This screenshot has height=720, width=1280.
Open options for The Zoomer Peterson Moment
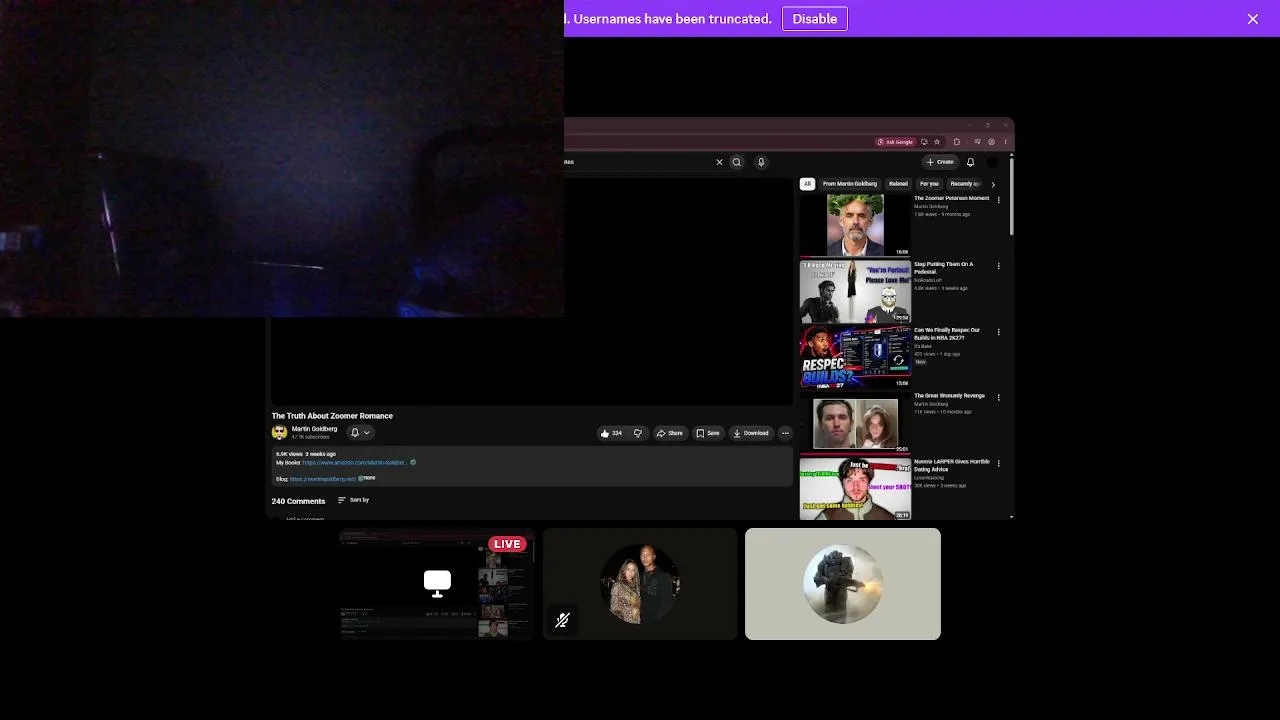coord(998,200)
